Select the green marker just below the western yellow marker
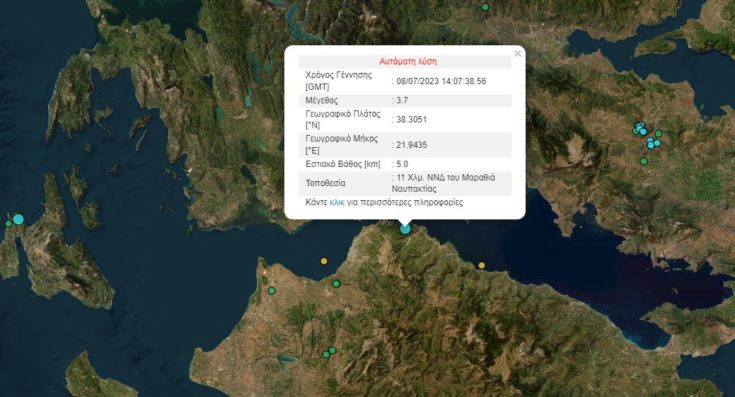The height and width of the screenshot is (397, 735). 336,284
